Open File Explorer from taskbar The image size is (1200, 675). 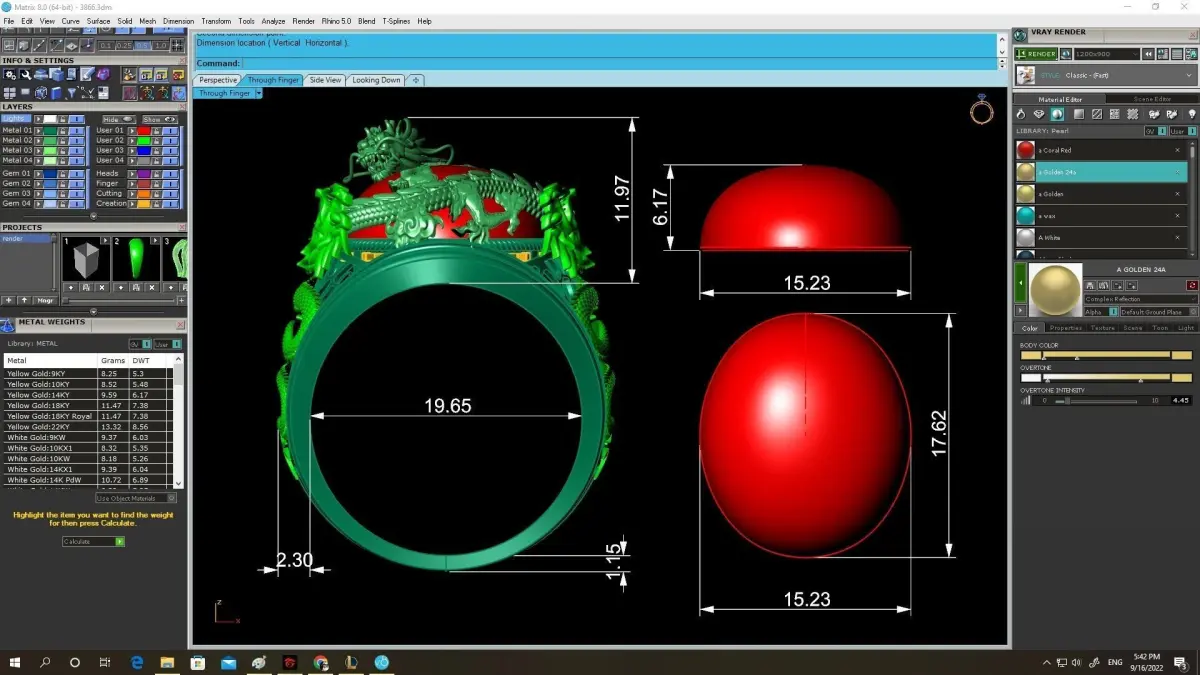pyautogui.click(x=167, y=662)
